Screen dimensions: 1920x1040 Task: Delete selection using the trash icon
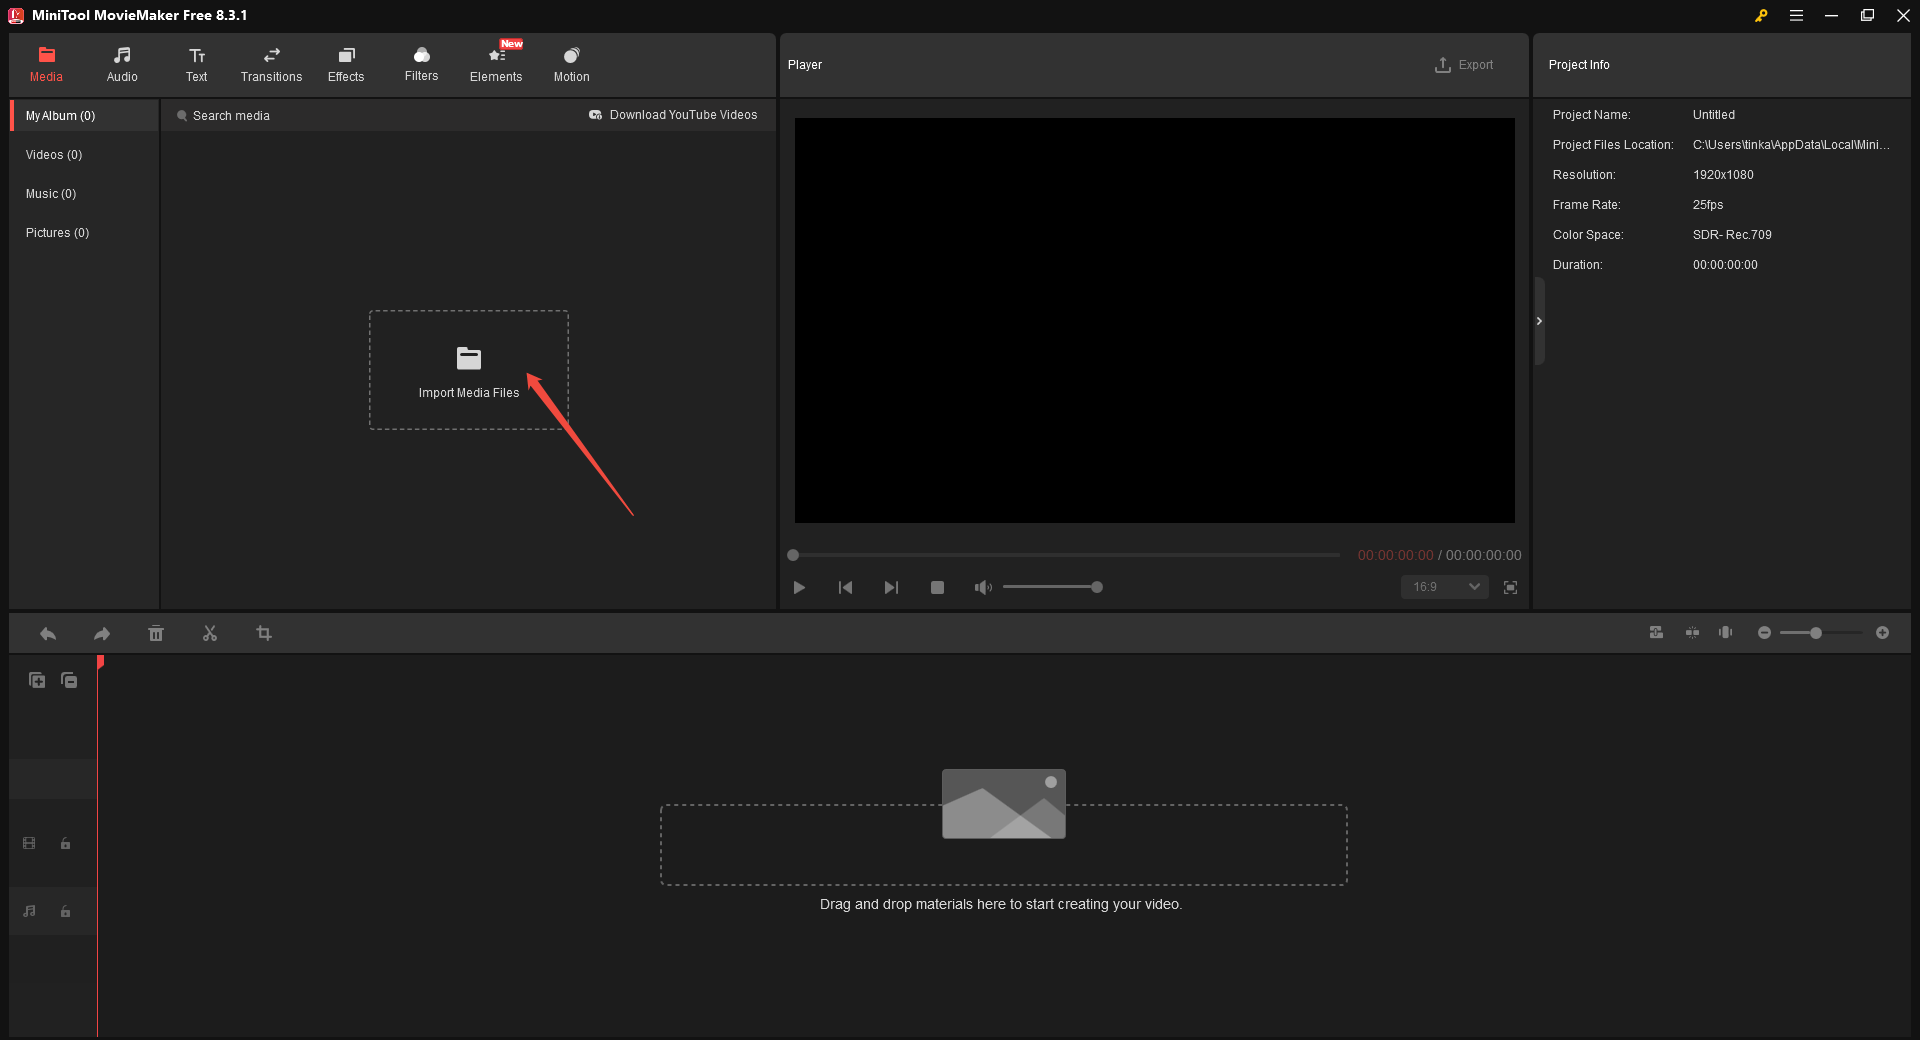(156, 633)
